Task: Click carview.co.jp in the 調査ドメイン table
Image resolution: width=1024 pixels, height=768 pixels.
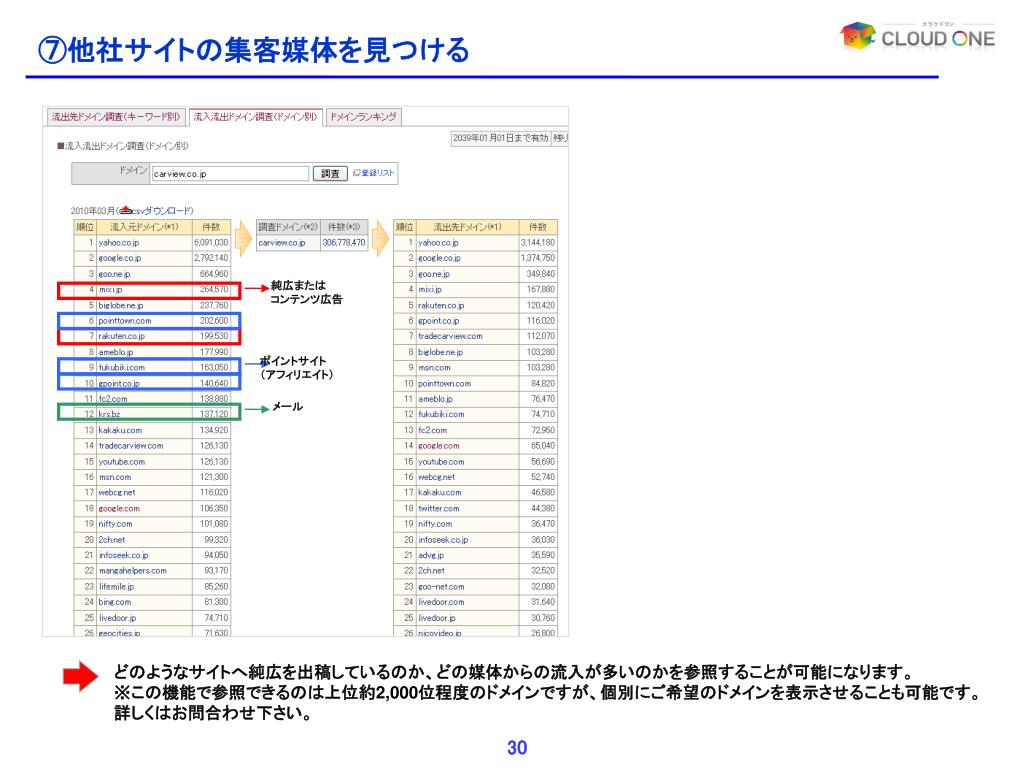Action: [281, 242]
